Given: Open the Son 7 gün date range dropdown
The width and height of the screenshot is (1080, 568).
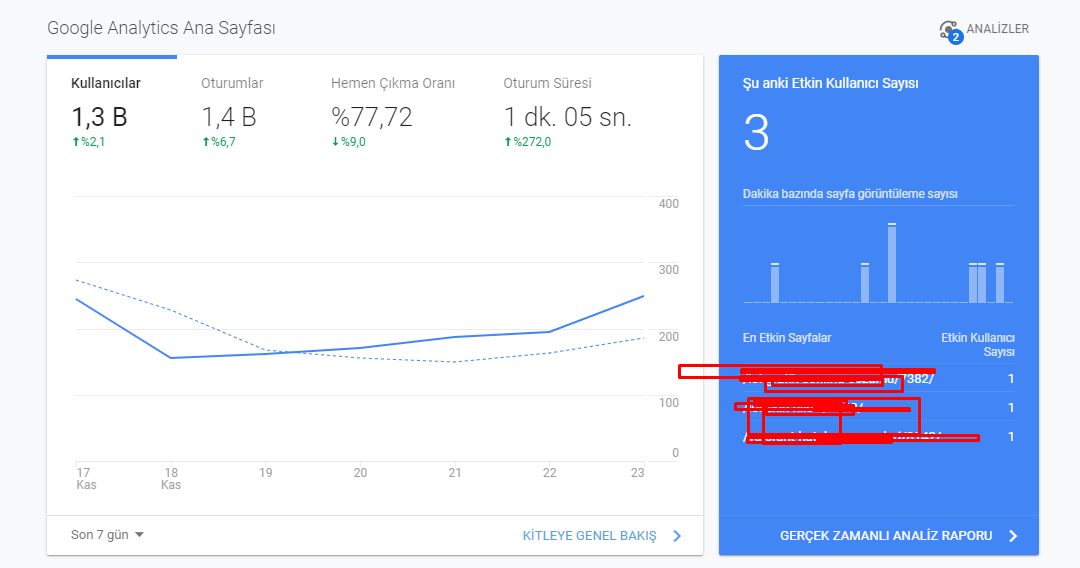Looking at the screenshot, I should tap(107, 535).
